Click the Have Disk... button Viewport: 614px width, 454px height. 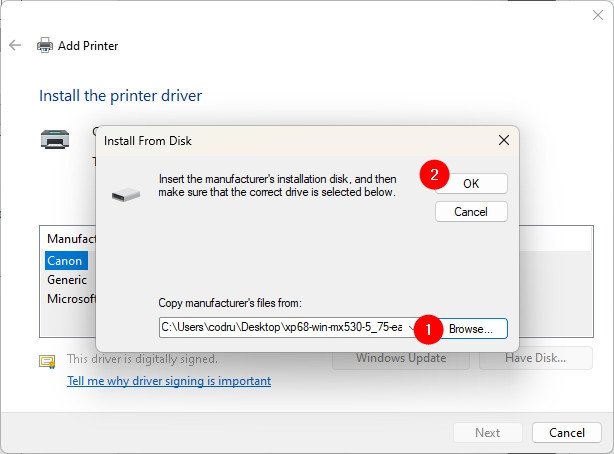(x=536, y=358)
